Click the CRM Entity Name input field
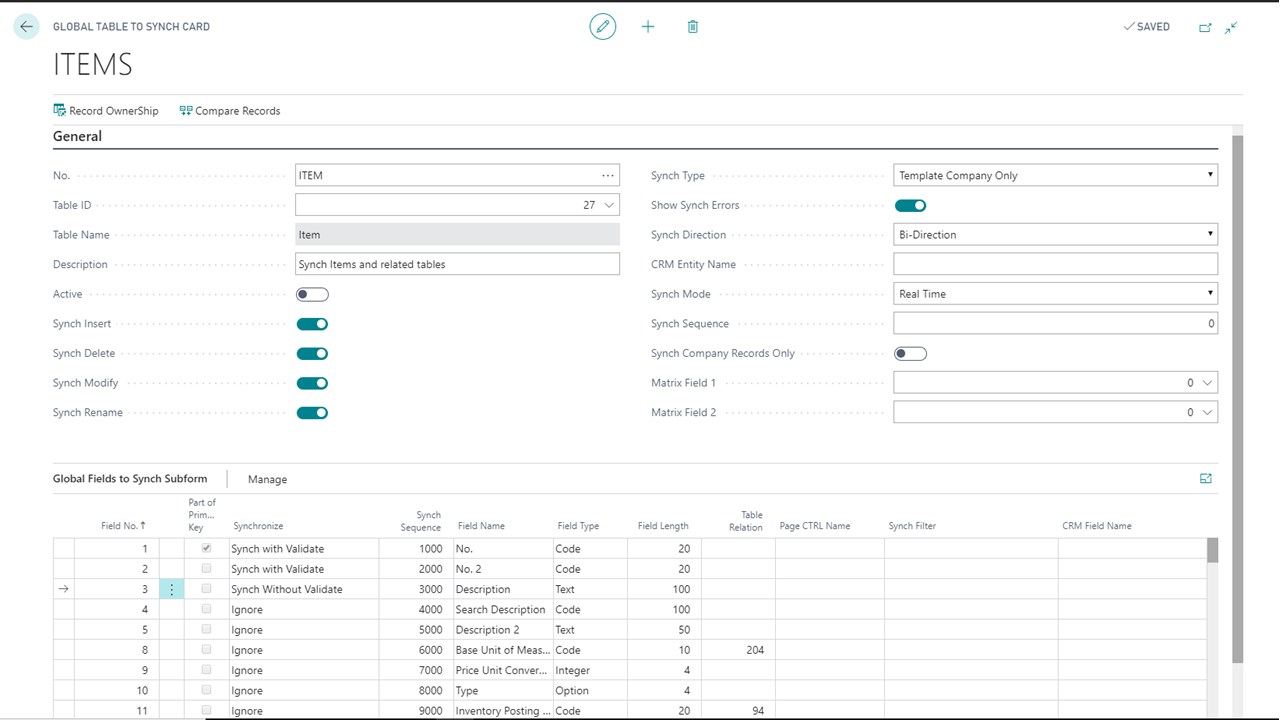This screenshot has width=1280, height=720. (x=1055, y=264)
